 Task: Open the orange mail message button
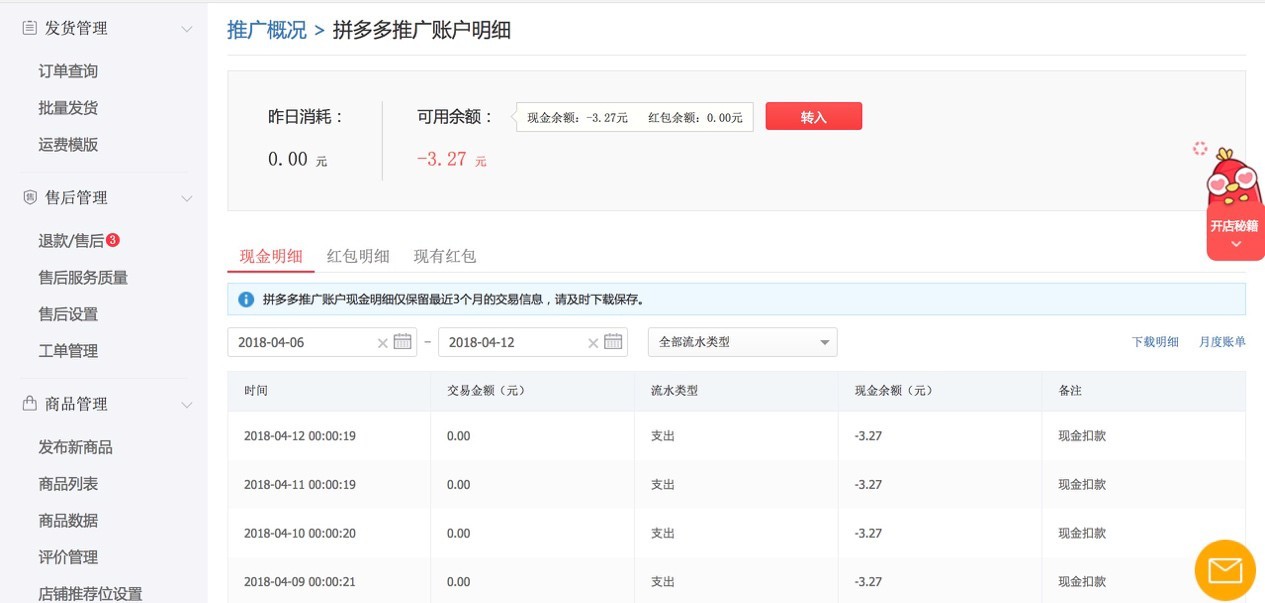click(1225, 570)
